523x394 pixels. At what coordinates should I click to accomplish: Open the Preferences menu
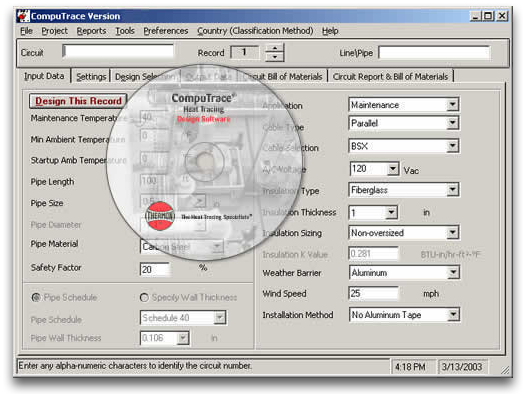tap(166, 31)
